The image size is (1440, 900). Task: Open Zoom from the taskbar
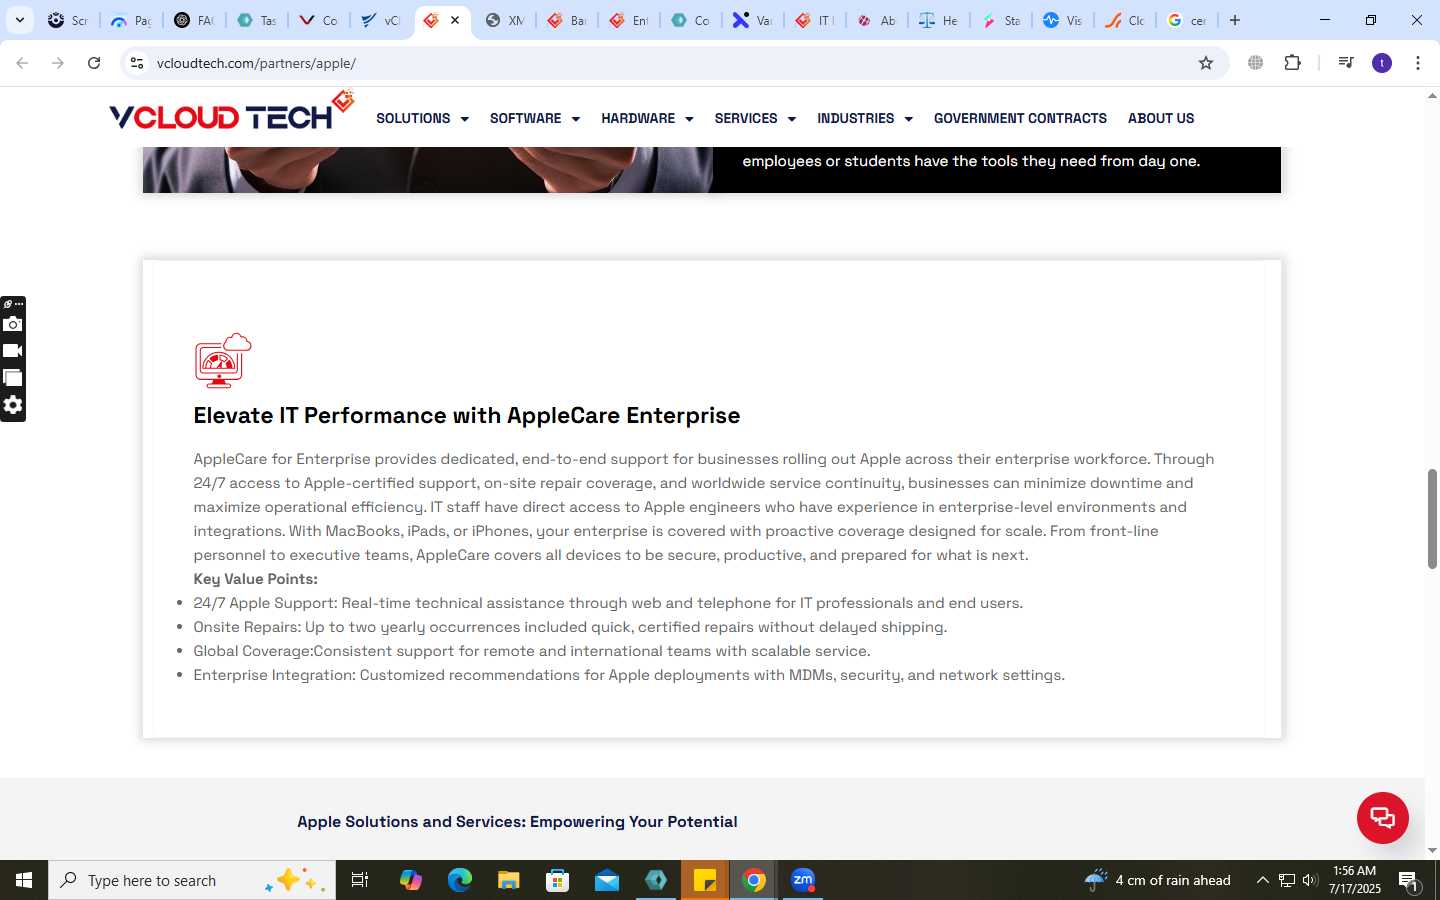click(803, 880)
